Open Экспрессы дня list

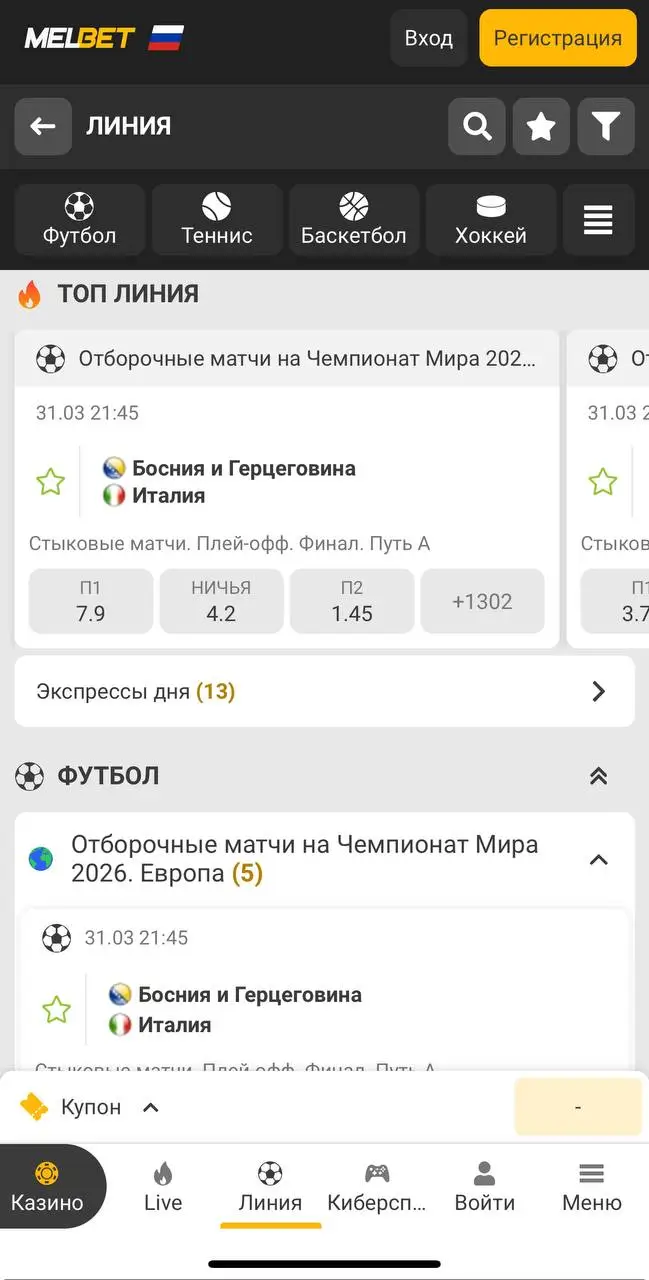324,691
